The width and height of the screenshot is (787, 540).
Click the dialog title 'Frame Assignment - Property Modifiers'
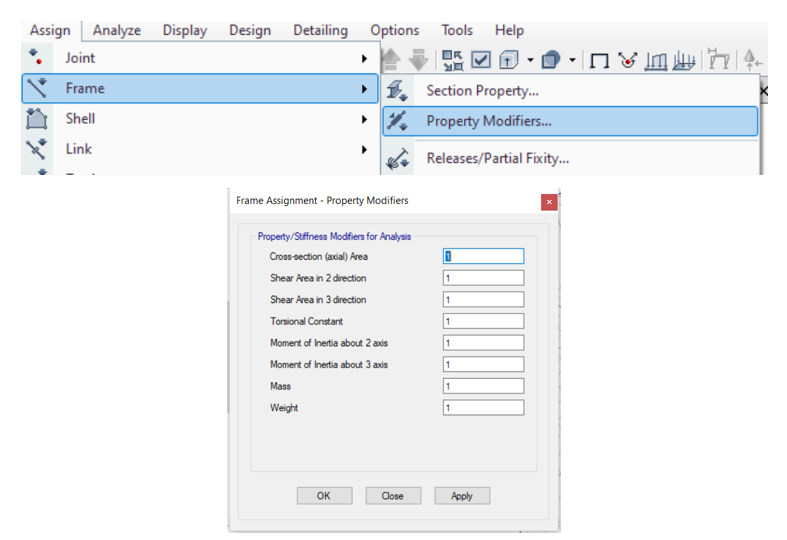coord(322,200)
